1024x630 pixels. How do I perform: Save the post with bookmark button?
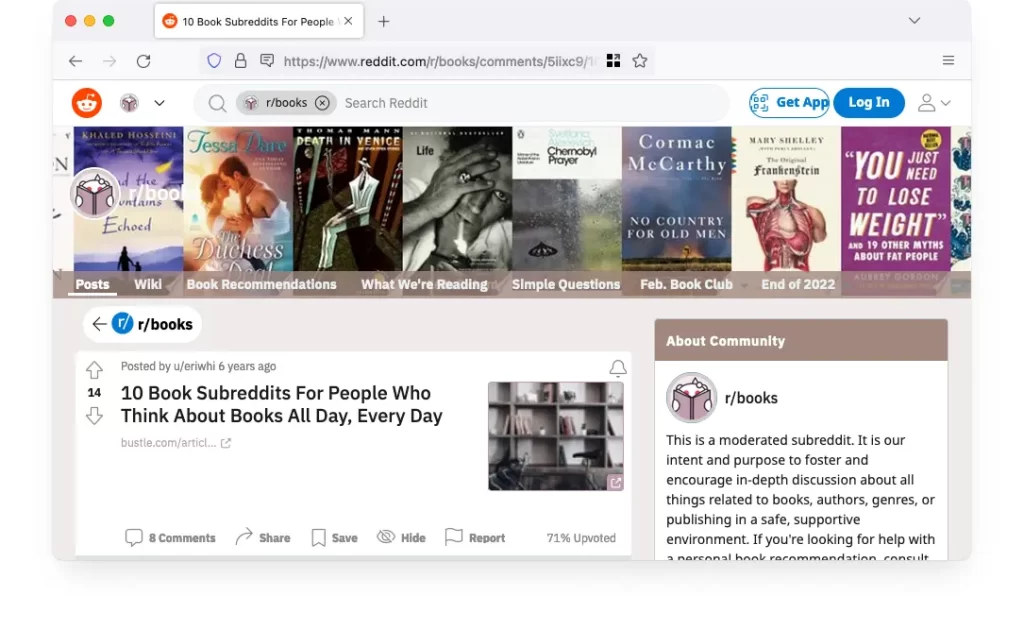pos(334,538)
